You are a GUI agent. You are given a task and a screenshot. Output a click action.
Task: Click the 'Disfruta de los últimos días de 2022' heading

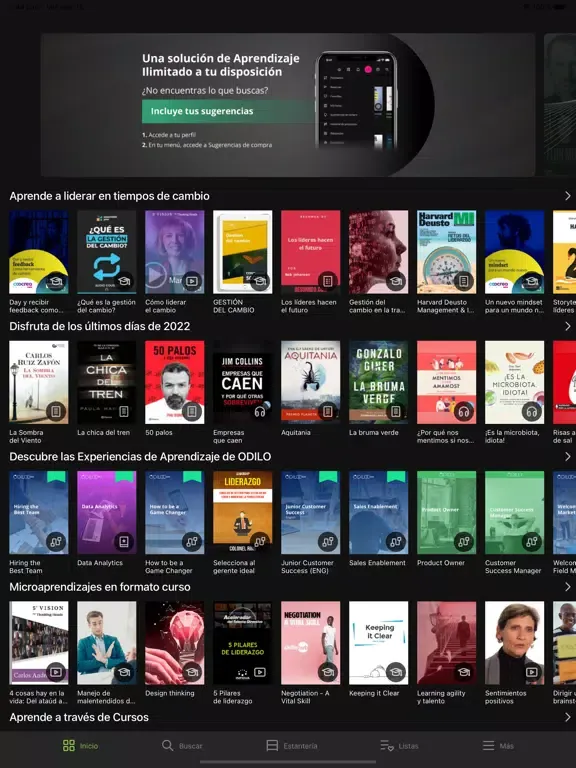(x=99, y=326)
